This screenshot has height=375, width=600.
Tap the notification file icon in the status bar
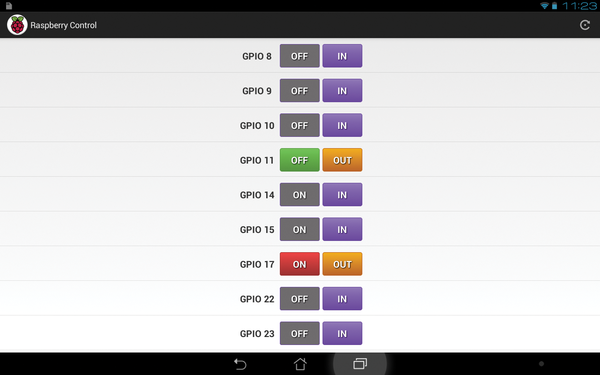pos(9,6)
